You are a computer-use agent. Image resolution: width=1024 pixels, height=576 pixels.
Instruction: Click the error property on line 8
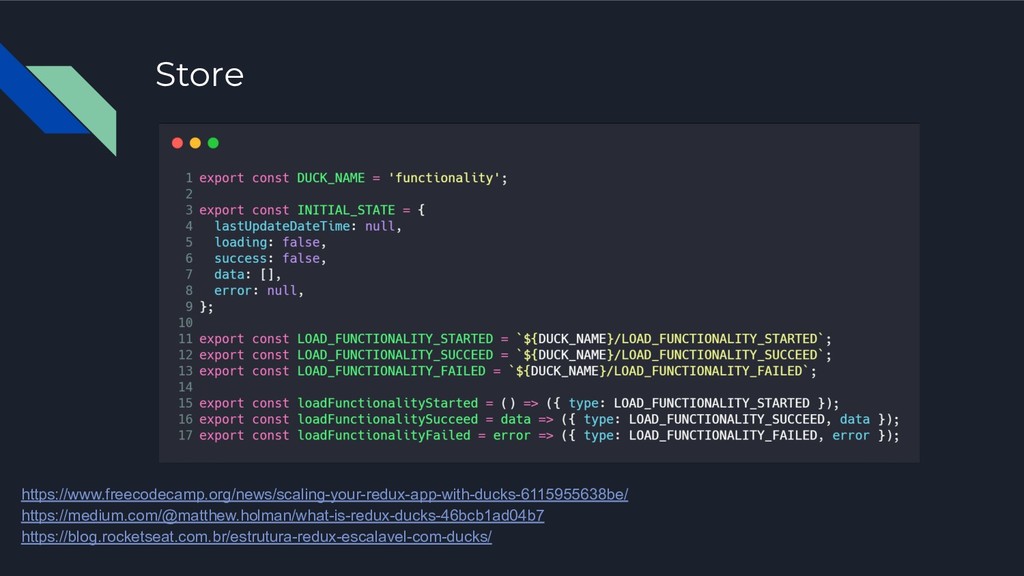click(x=233, y=291)
